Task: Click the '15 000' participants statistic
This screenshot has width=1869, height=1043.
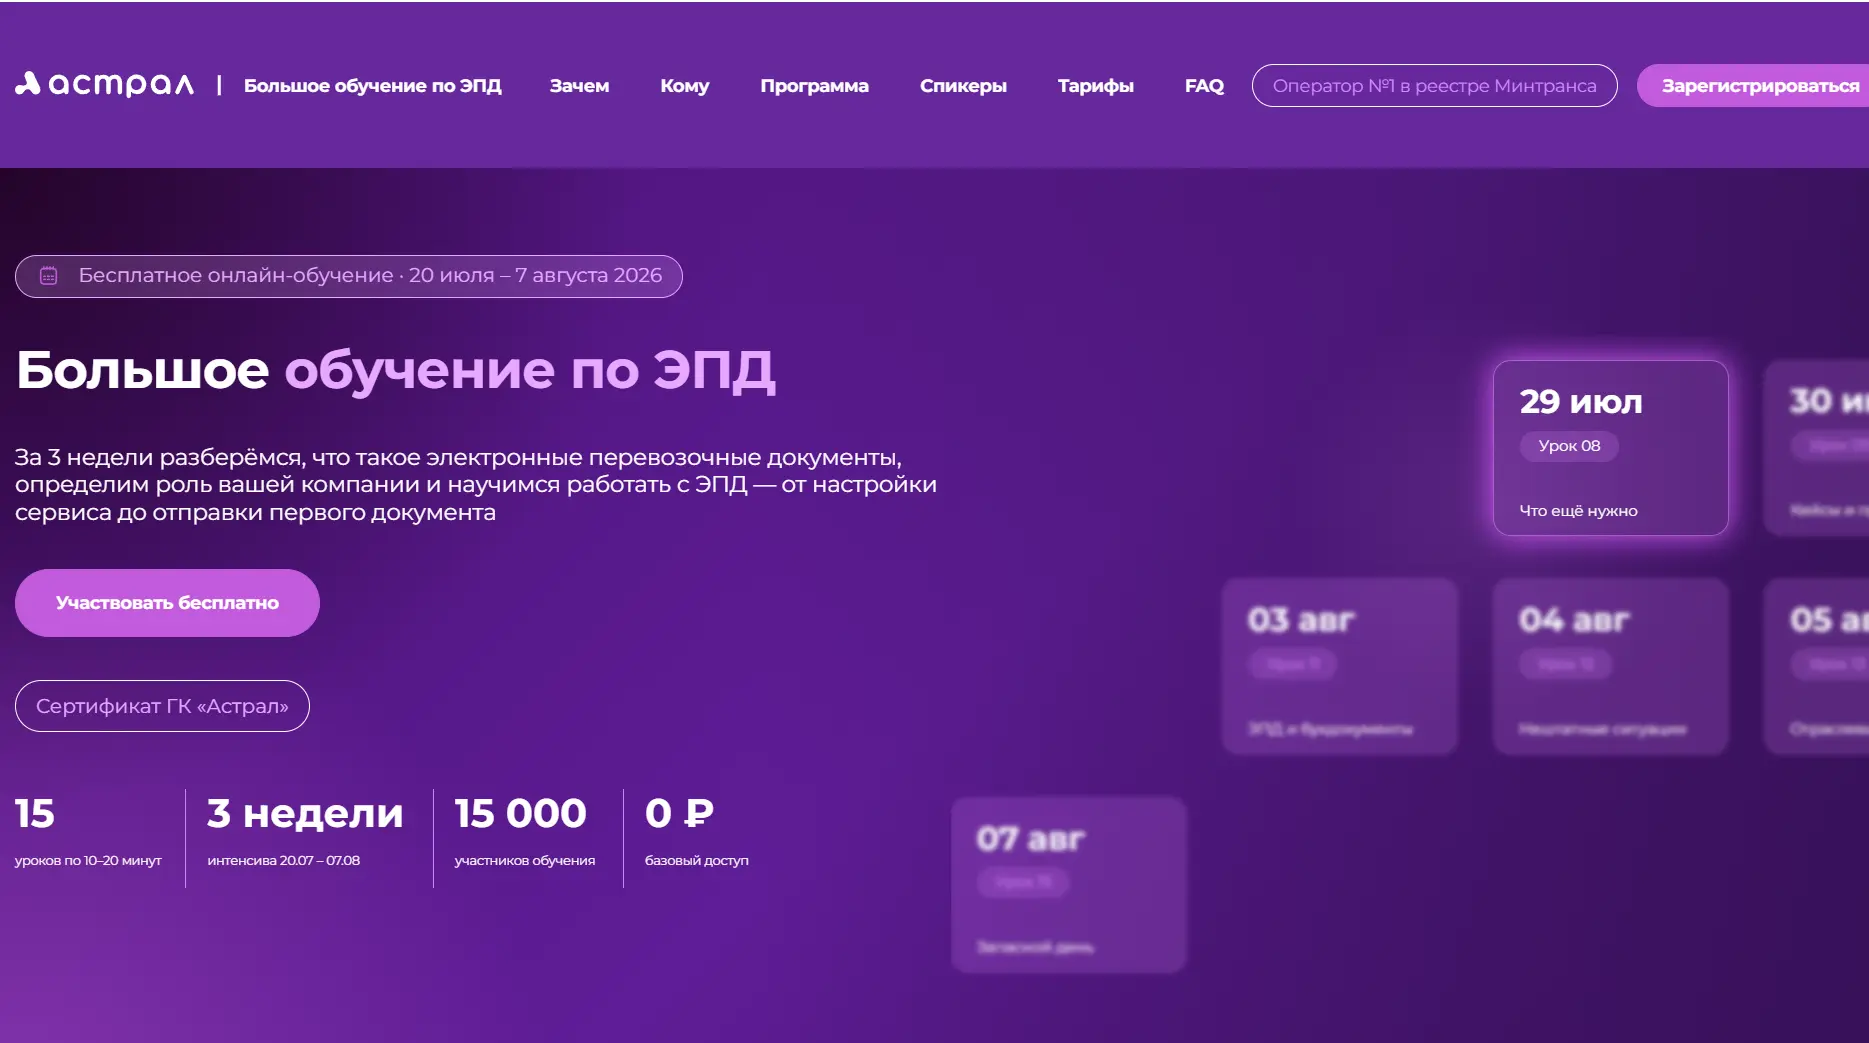Action: click(x=520, y=814)
